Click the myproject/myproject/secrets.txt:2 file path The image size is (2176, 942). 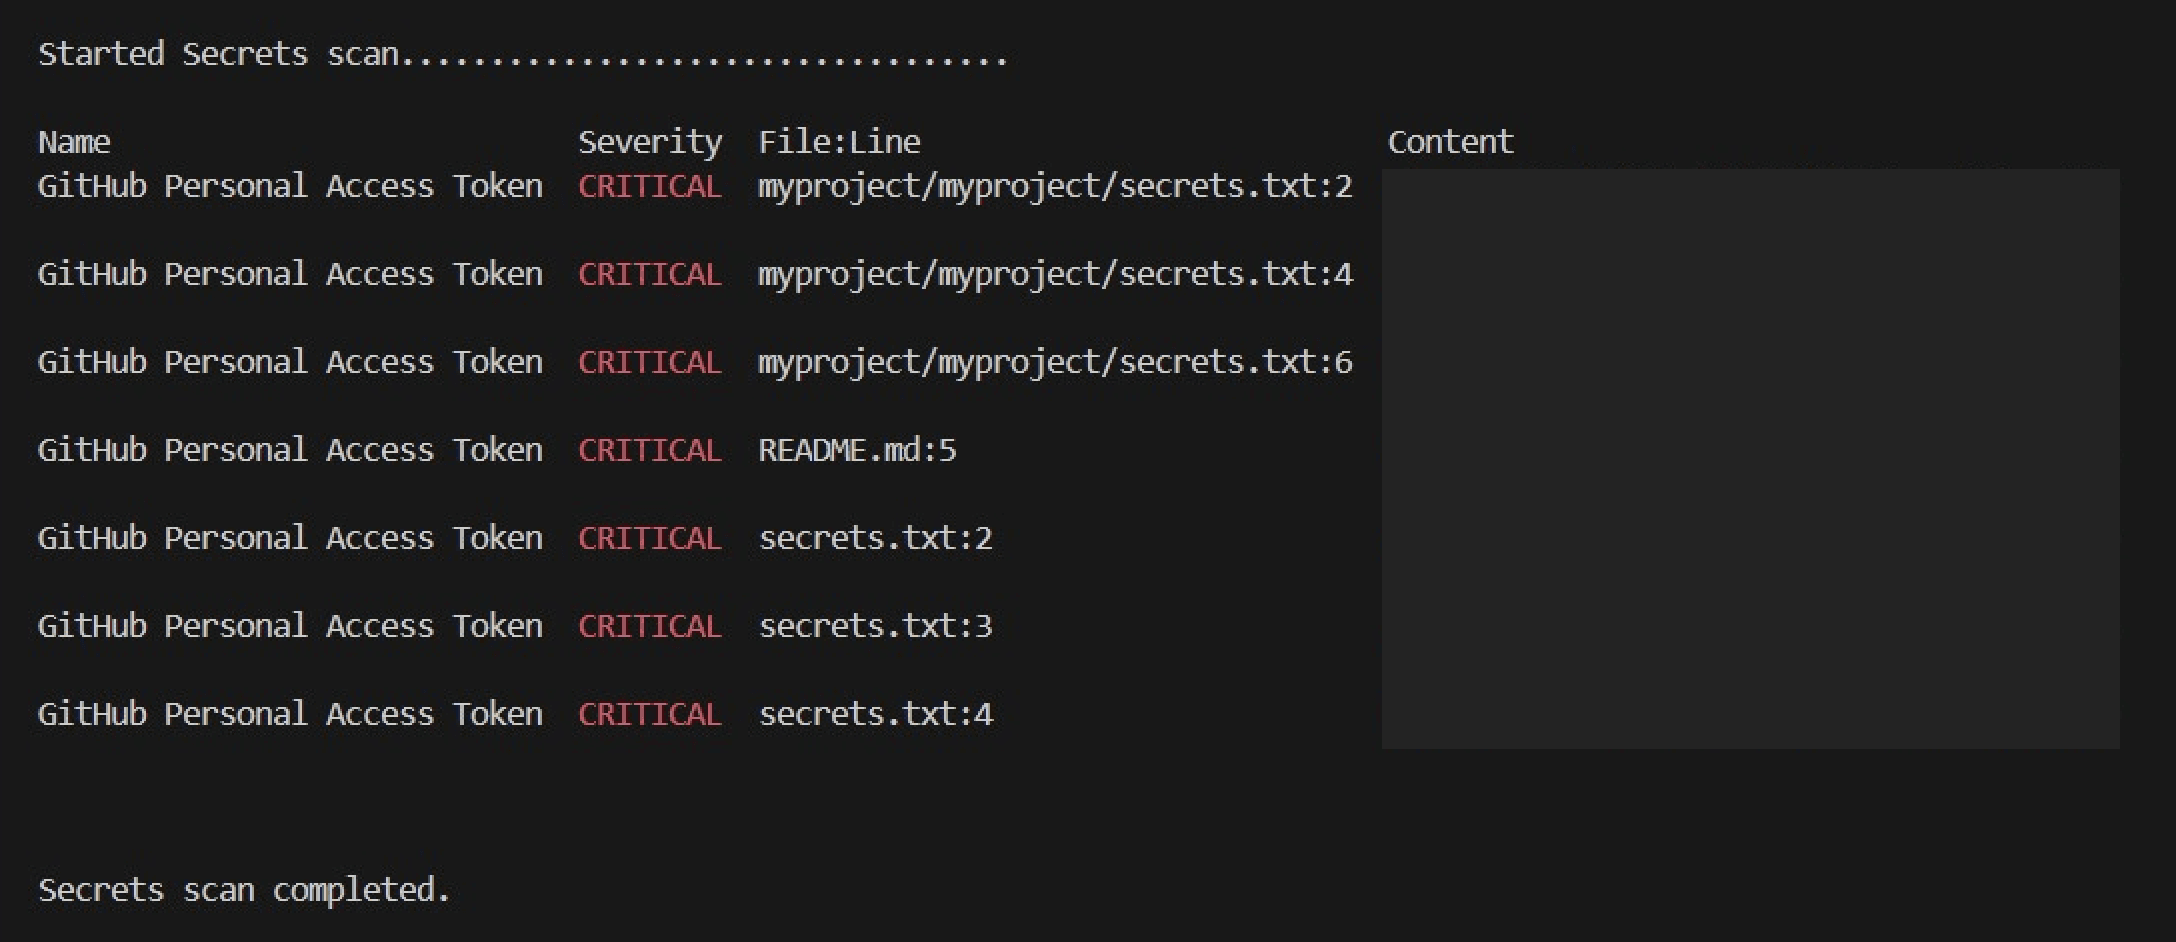1055,187
